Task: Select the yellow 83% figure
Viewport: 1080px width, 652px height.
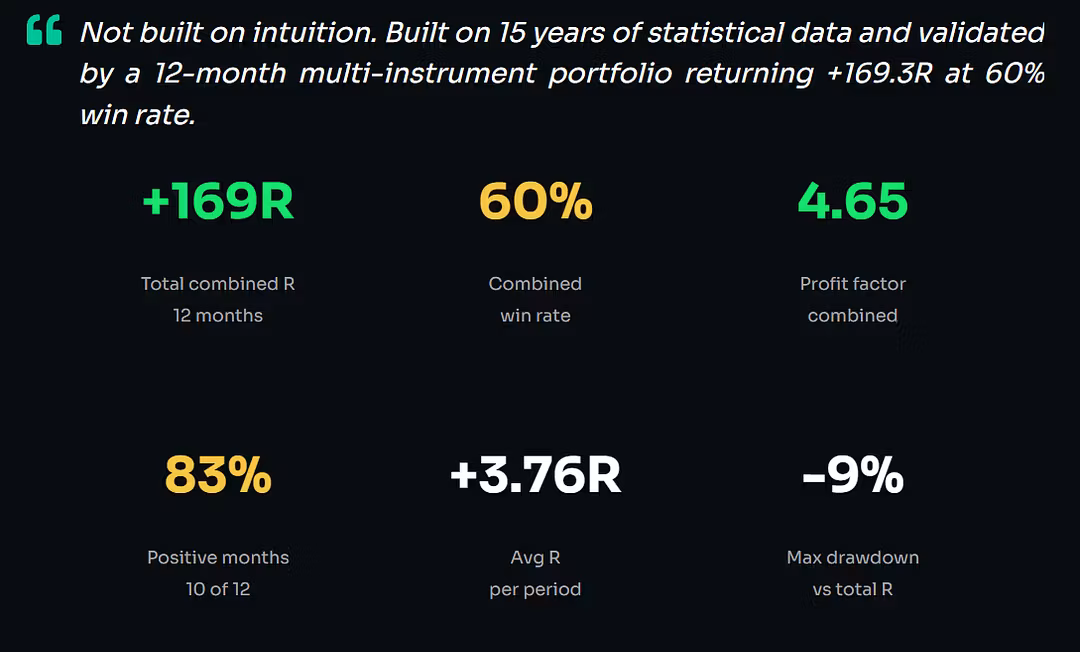Action: point(218,475)
